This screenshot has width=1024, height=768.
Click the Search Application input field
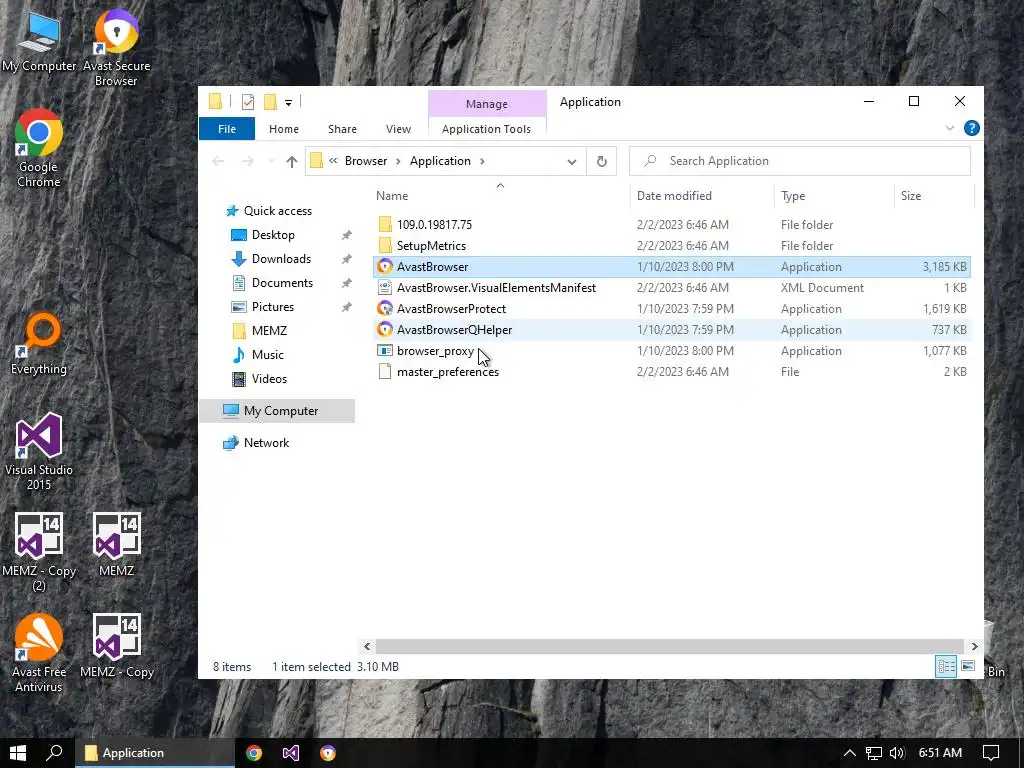click(x=799, y=161)
